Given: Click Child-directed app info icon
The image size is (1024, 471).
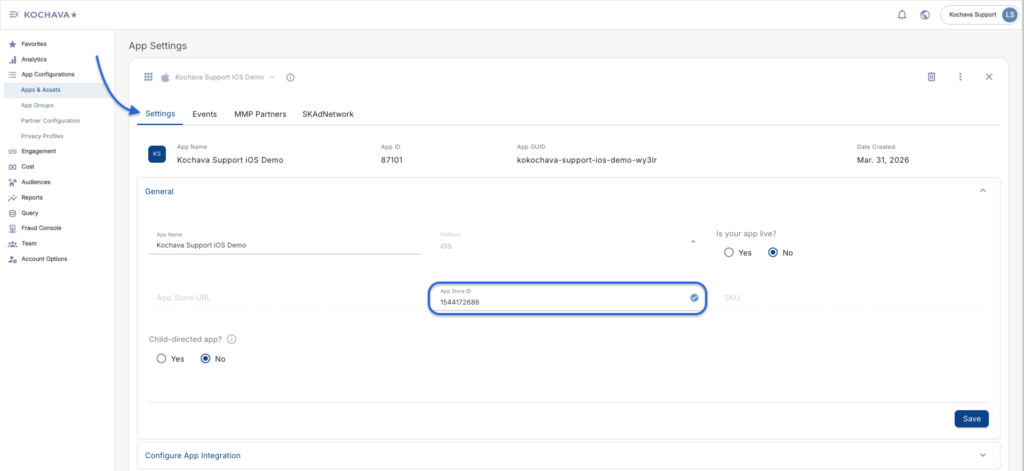Looking at the screenshot, I should tap(231, 340).
